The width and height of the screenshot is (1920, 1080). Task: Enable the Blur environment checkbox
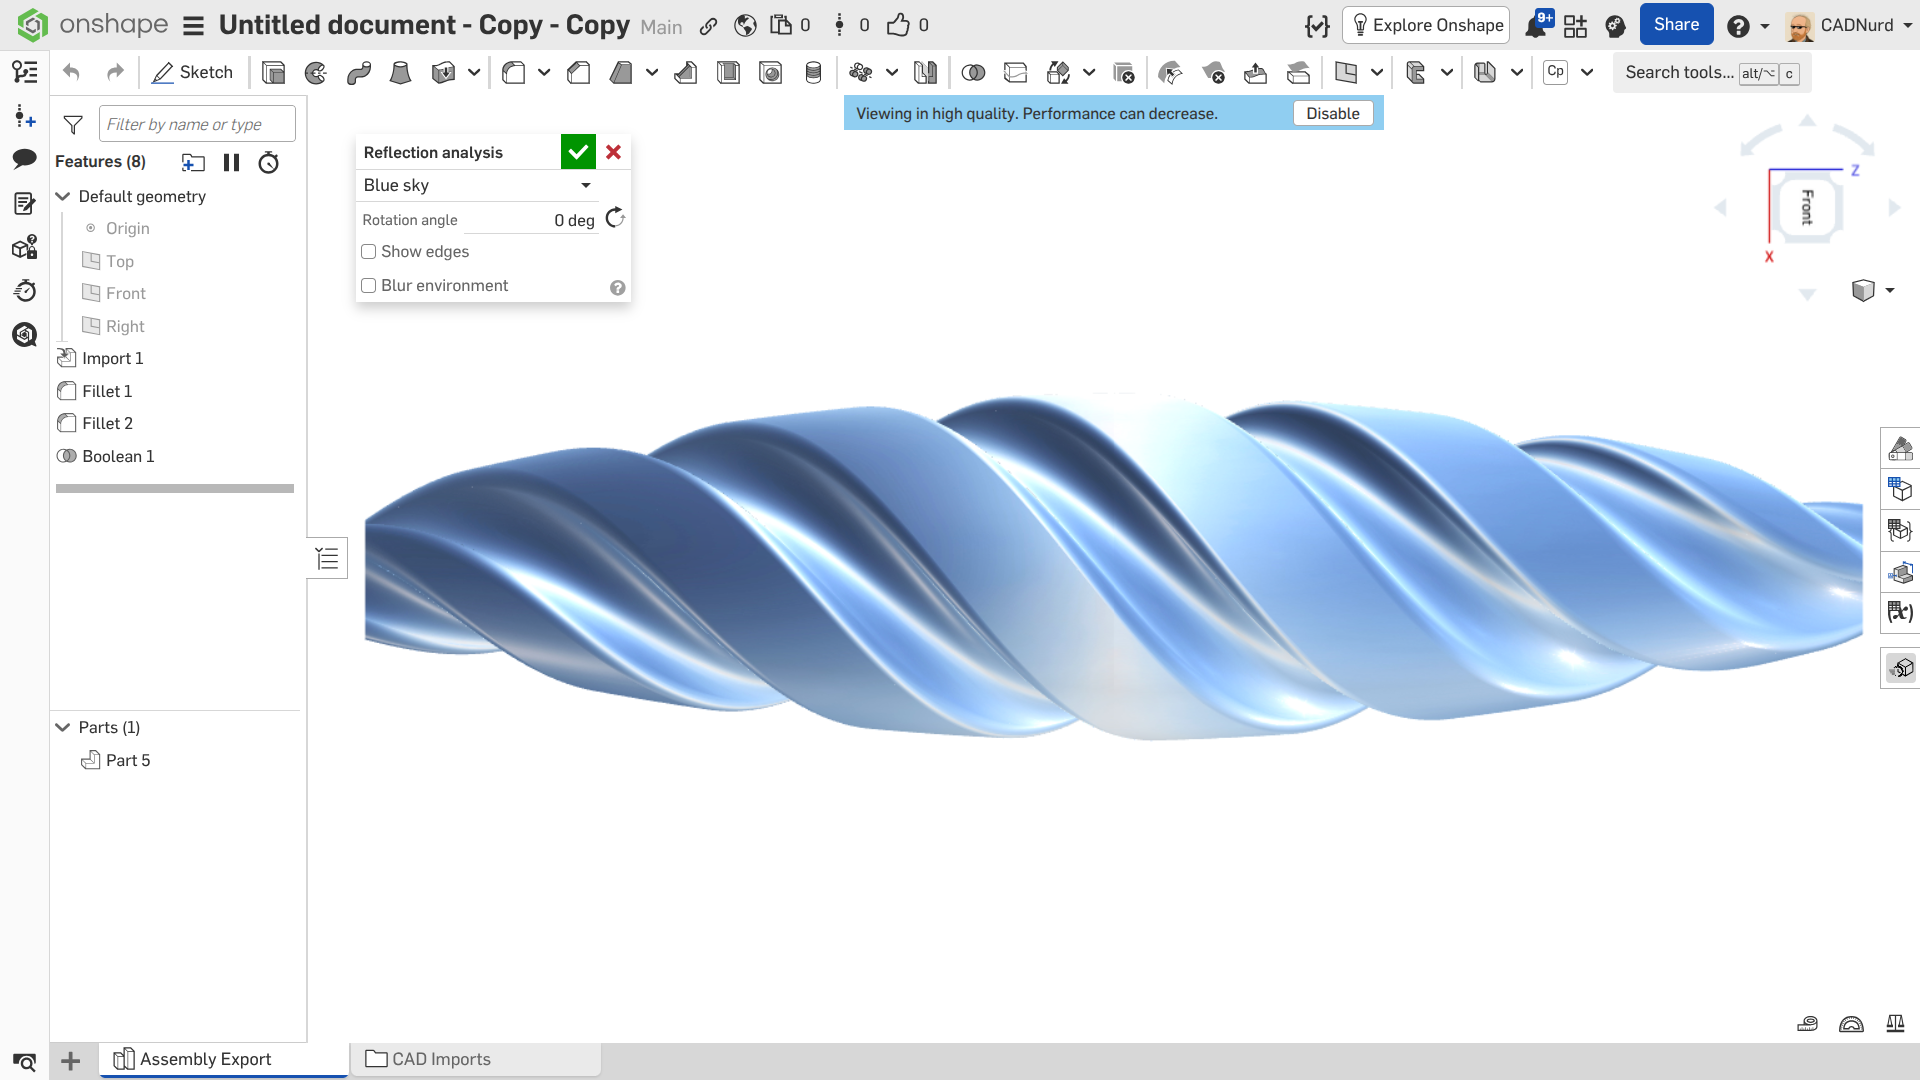pos(369,286)
